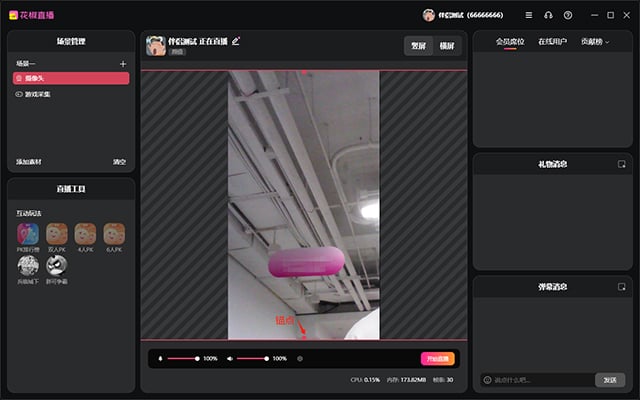Click the 开始直播 start button

(438, 359)
